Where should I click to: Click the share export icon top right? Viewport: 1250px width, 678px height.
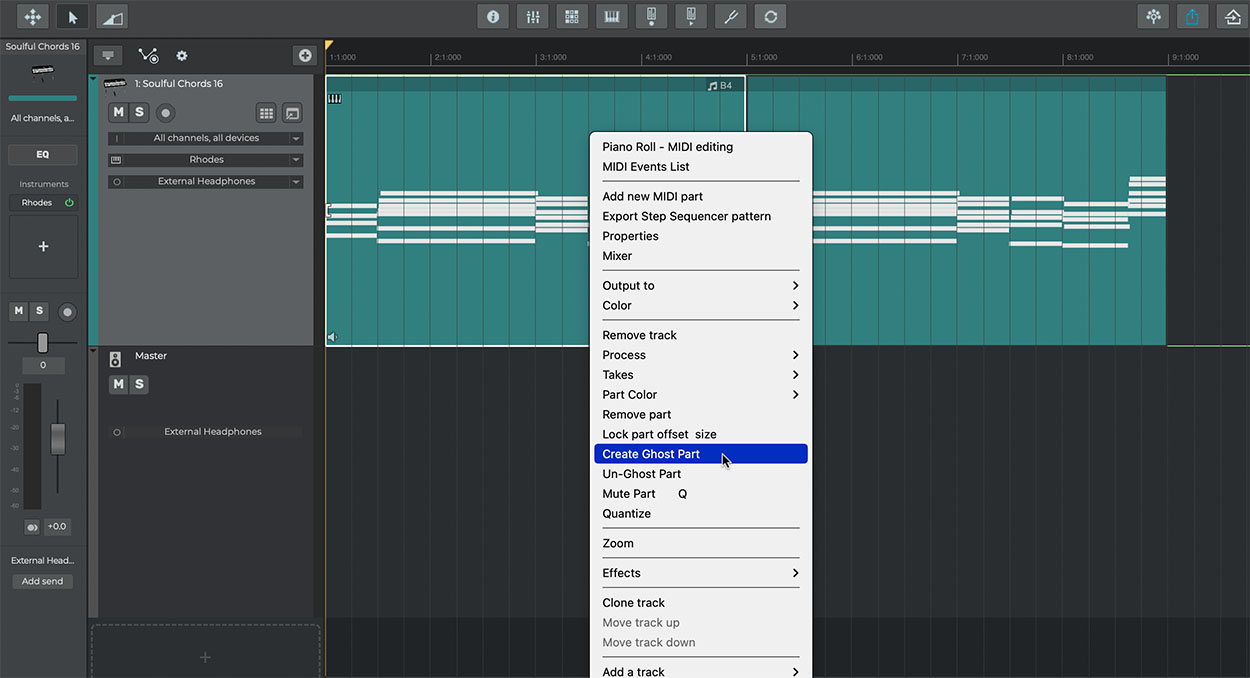(x=1192, y=17)
